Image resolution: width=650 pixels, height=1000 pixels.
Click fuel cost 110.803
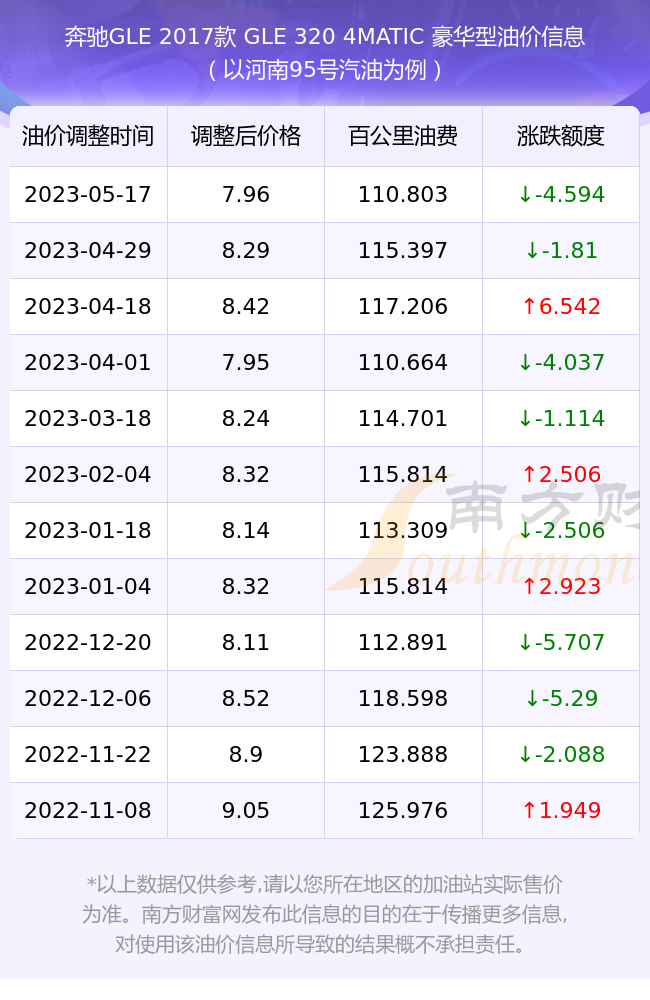pyautogui.click(x=403, y=195)
